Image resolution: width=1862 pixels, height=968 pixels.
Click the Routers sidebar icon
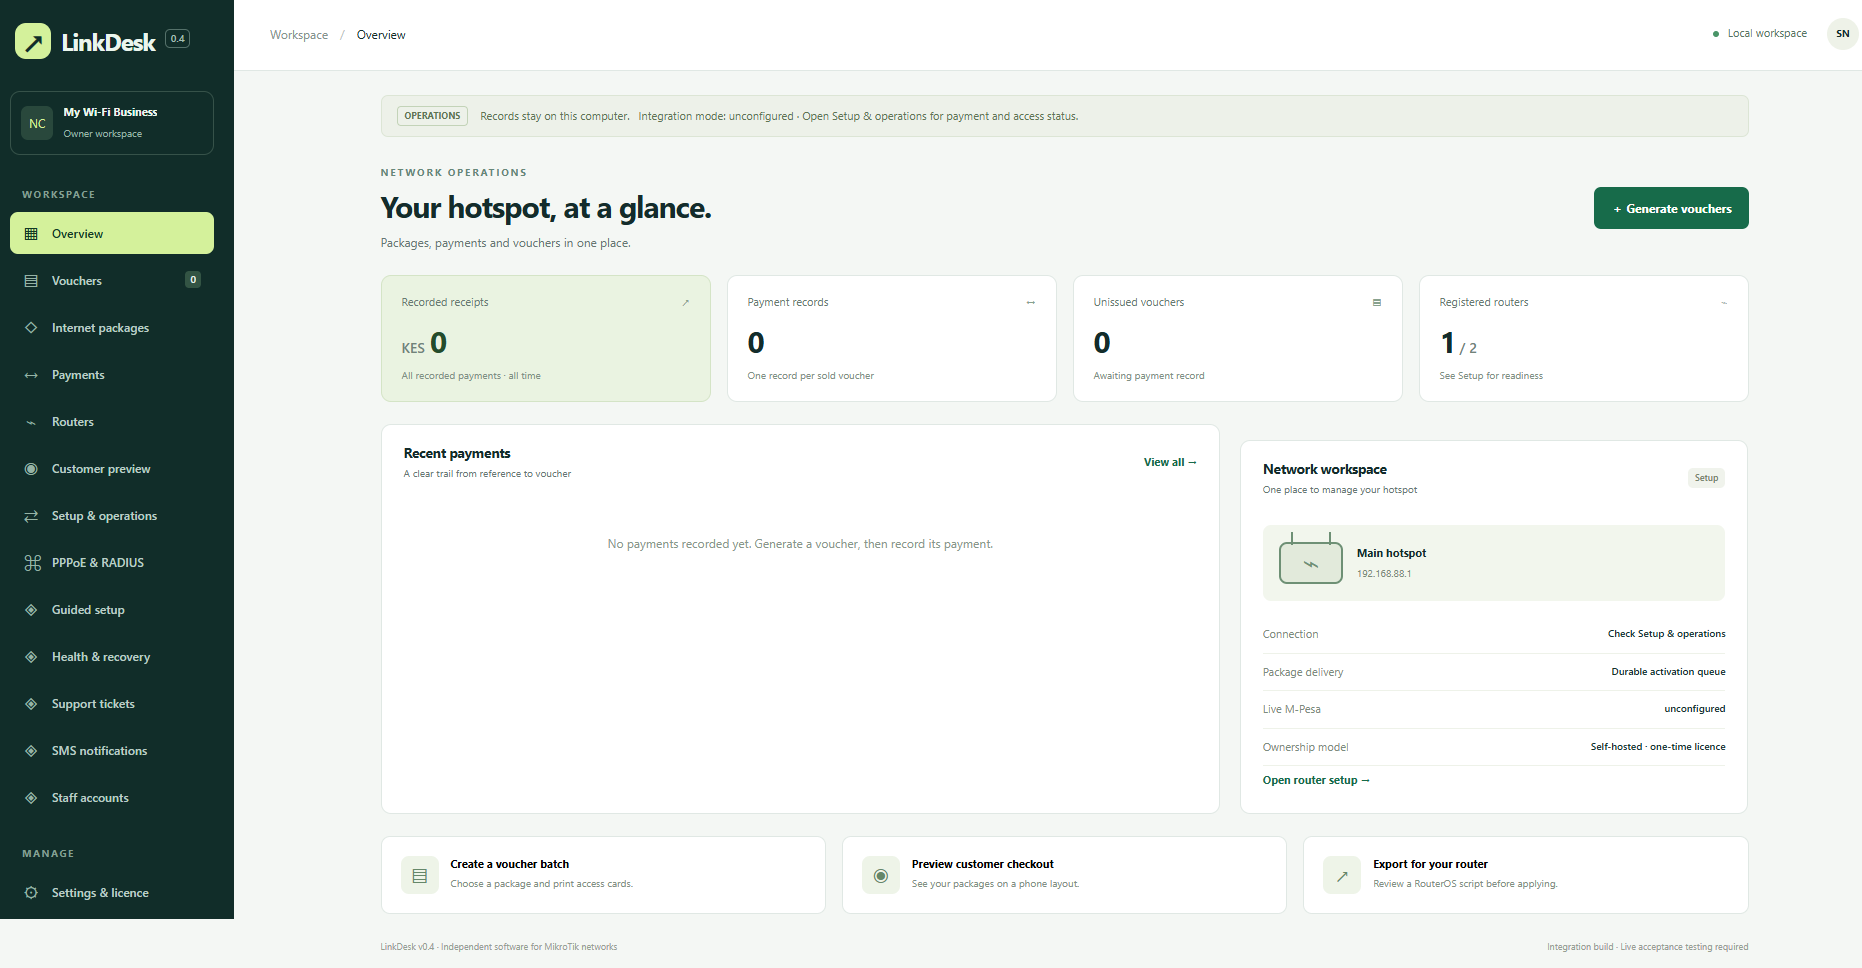(x=31, y=422)
